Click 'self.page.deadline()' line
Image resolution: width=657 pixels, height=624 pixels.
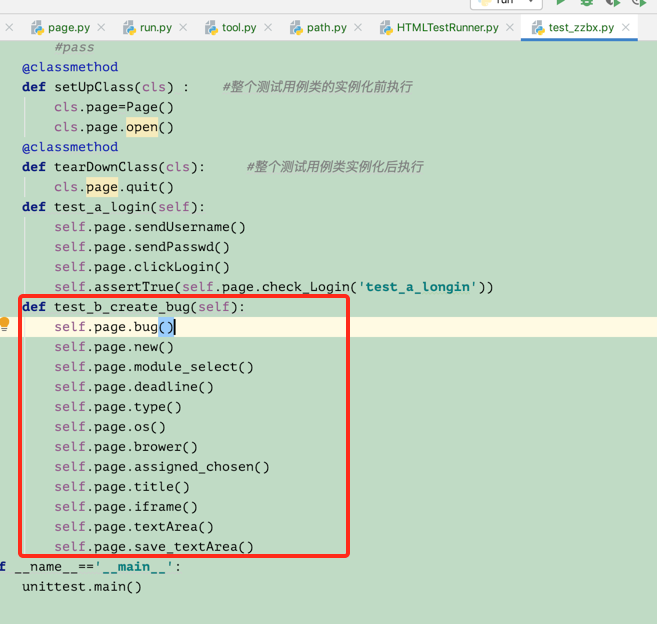[134, 387]
